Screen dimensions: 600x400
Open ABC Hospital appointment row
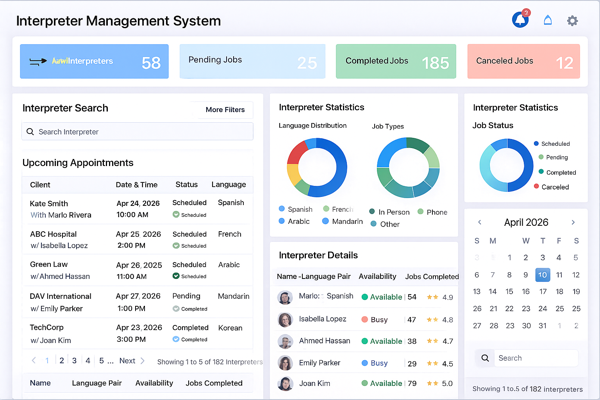tap(137, 240)
